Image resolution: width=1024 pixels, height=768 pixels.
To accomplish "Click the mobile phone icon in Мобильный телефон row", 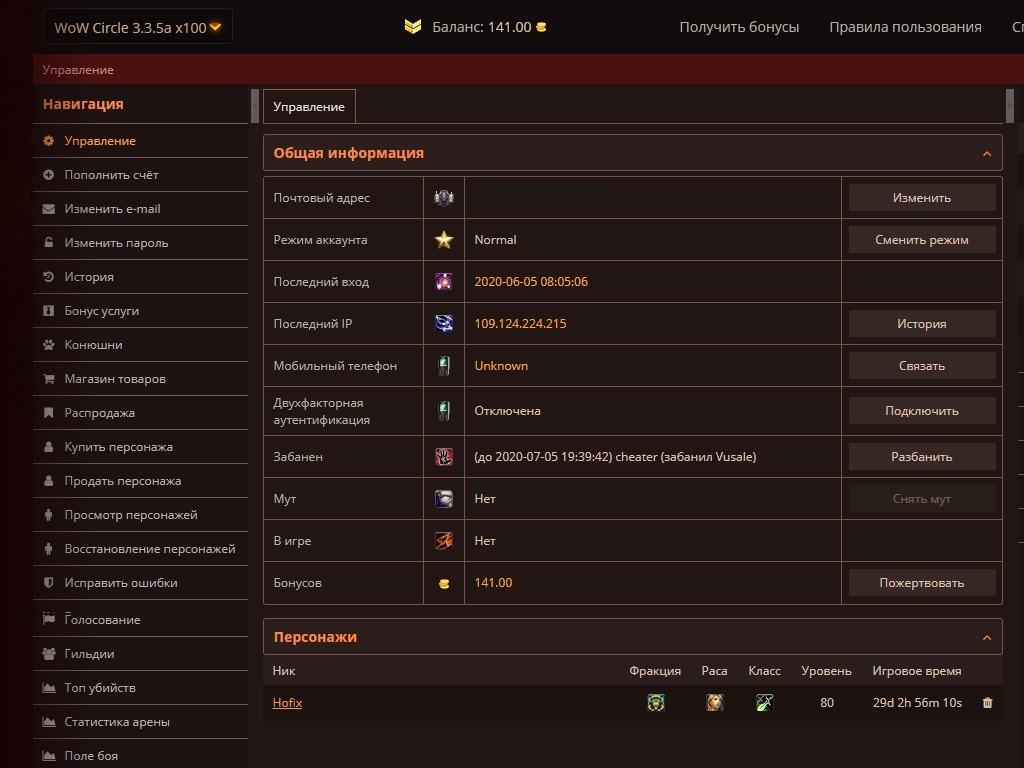I will (x=444, y=366).
